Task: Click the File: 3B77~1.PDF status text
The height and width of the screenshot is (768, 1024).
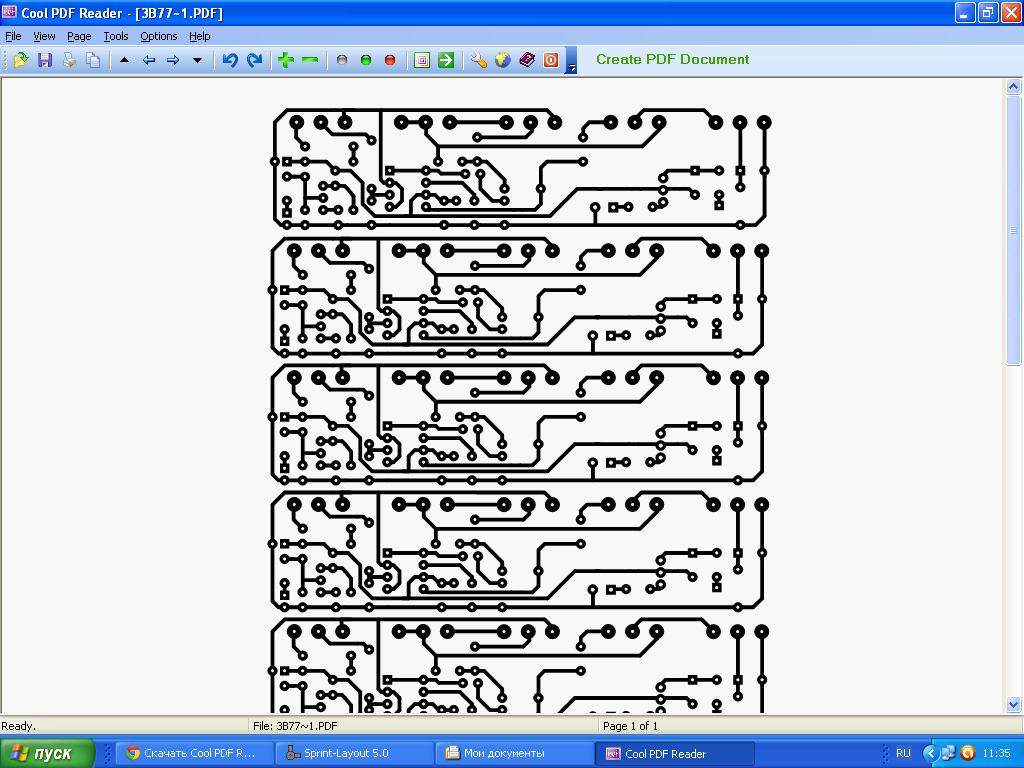Action: [x=295, y=726]
